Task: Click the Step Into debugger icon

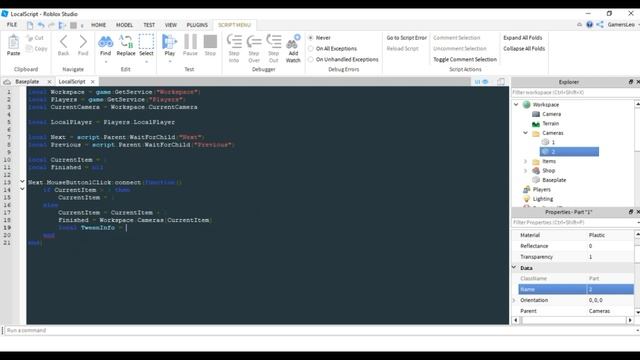Action: click(234, 42)
